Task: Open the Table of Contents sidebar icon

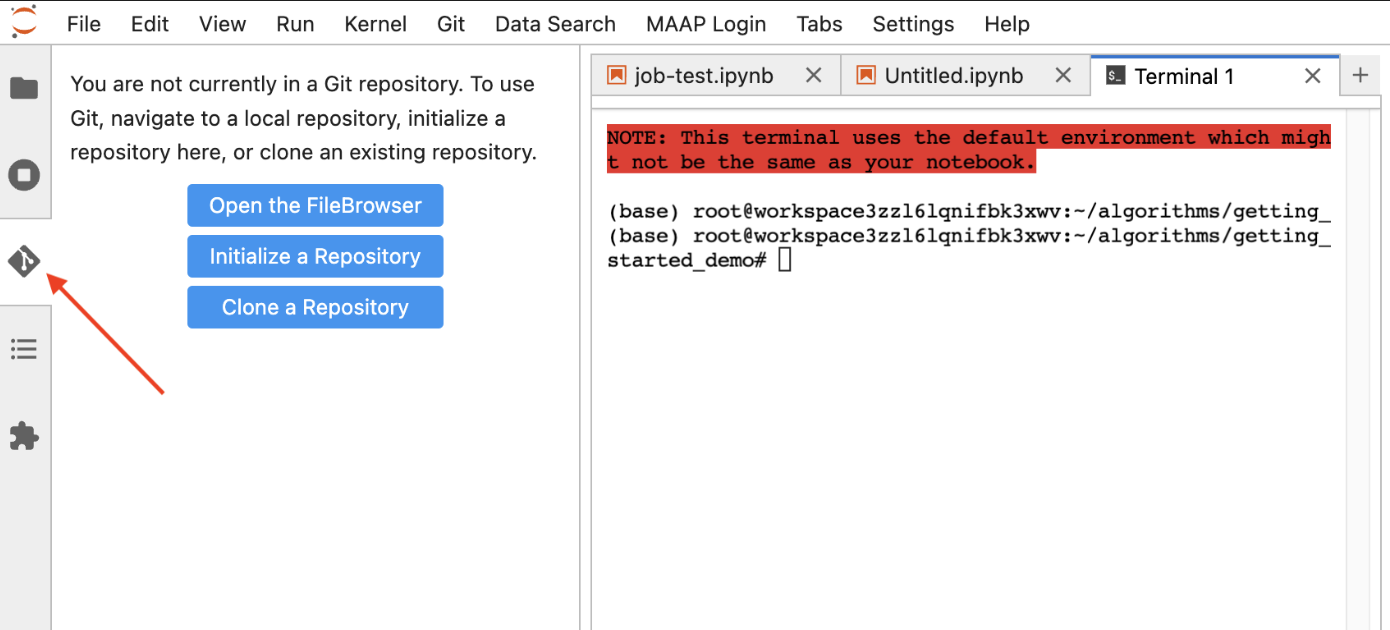Action: coord(24,349)
